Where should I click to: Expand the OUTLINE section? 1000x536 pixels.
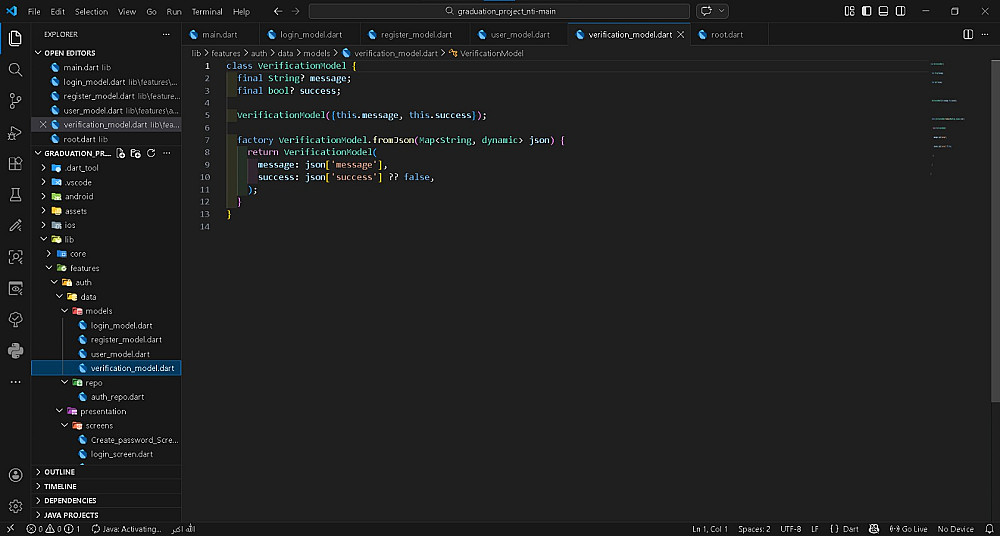pyautogui.click(x=59, y=472)
